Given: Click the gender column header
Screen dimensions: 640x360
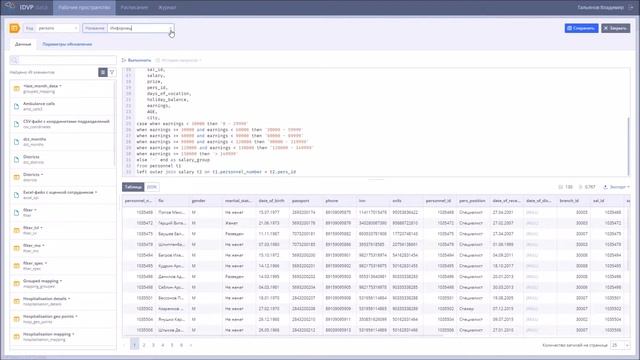Looking at the screenshot, I should (205, 201).
